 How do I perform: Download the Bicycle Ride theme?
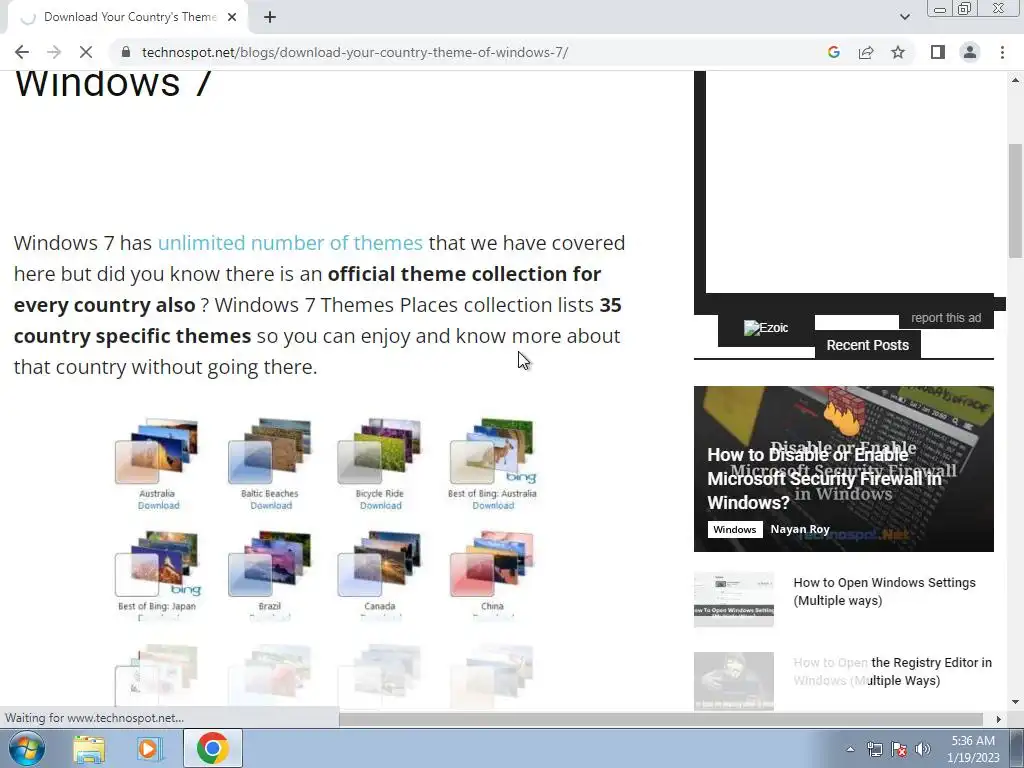tap(381, 505)
